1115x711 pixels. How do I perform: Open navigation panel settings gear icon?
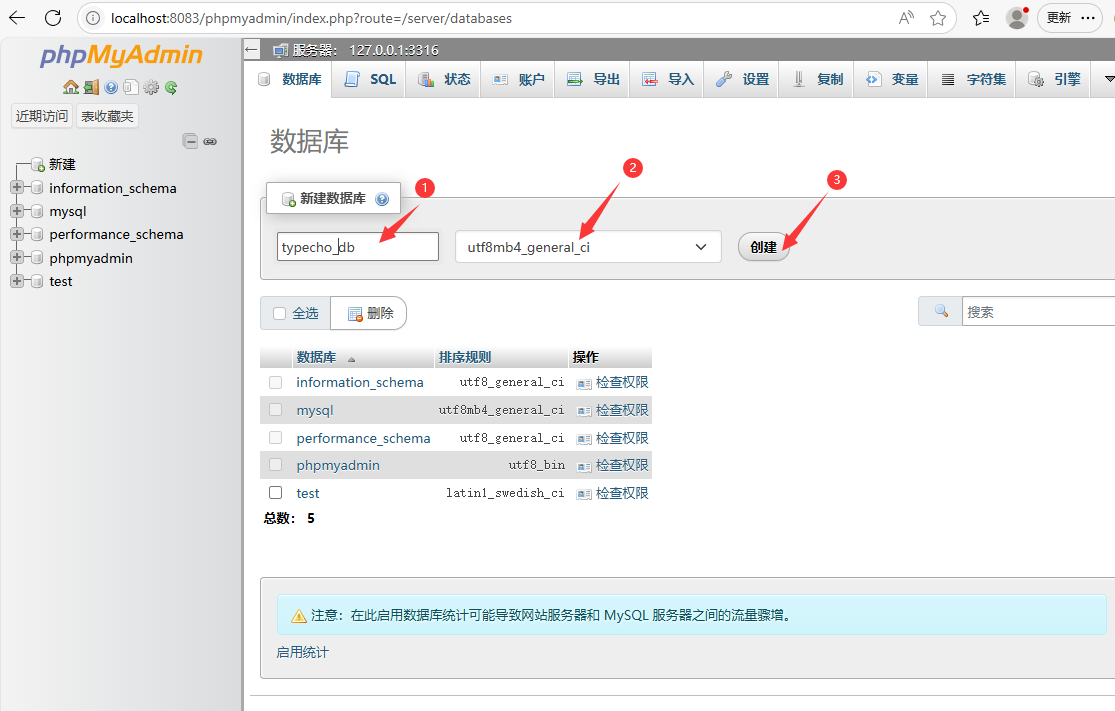pyautogui.click(x=151, y=87)
